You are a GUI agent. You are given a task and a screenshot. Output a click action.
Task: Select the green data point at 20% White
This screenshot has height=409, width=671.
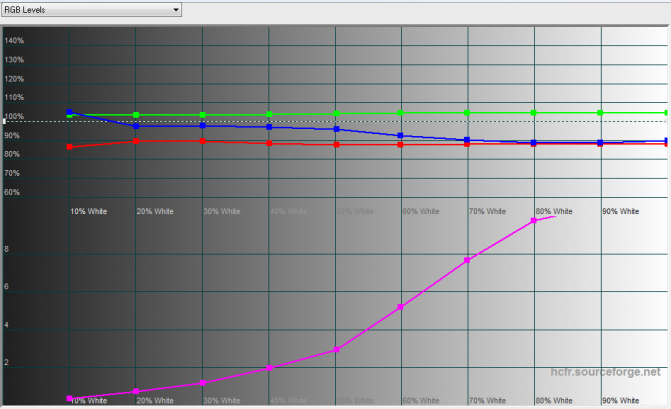[136, 115]
